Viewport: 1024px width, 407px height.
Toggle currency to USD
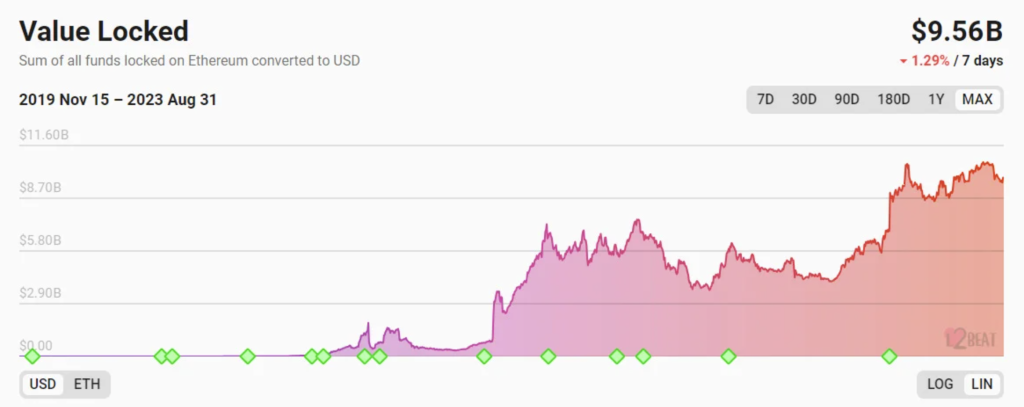click(43, 384)
